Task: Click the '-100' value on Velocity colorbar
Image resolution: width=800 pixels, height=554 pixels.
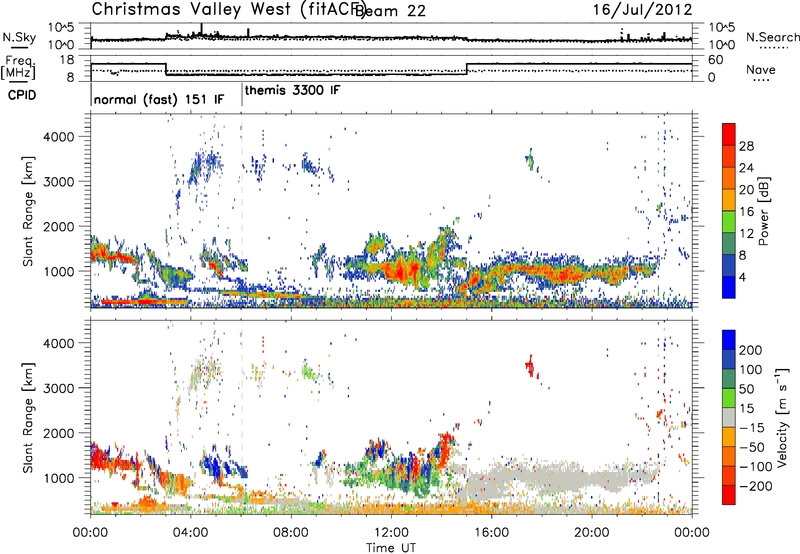Action: (755, 467)
